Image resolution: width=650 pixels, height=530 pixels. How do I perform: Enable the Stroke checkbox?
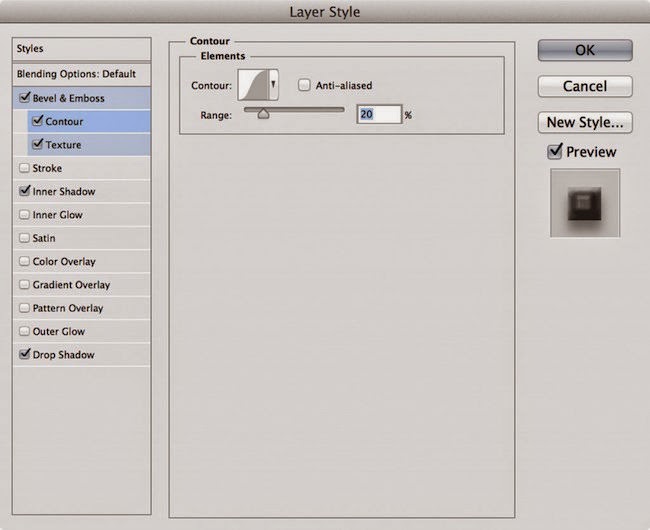point(24,168)
